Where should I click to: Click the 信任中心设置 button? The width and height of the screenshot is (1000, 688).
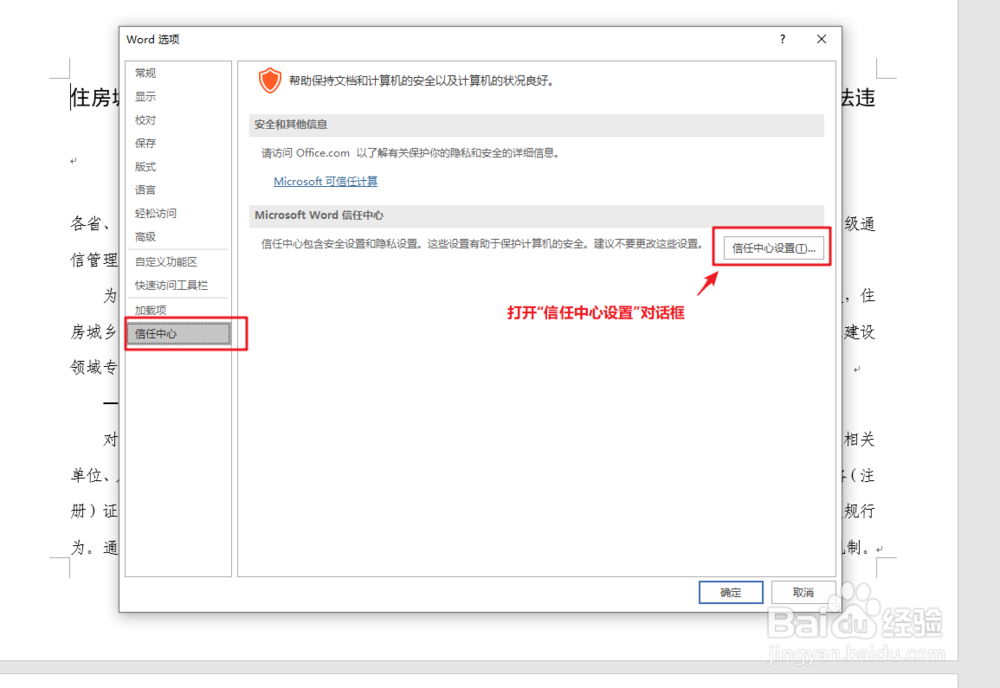pyautogui.click(x=775, y=247)
